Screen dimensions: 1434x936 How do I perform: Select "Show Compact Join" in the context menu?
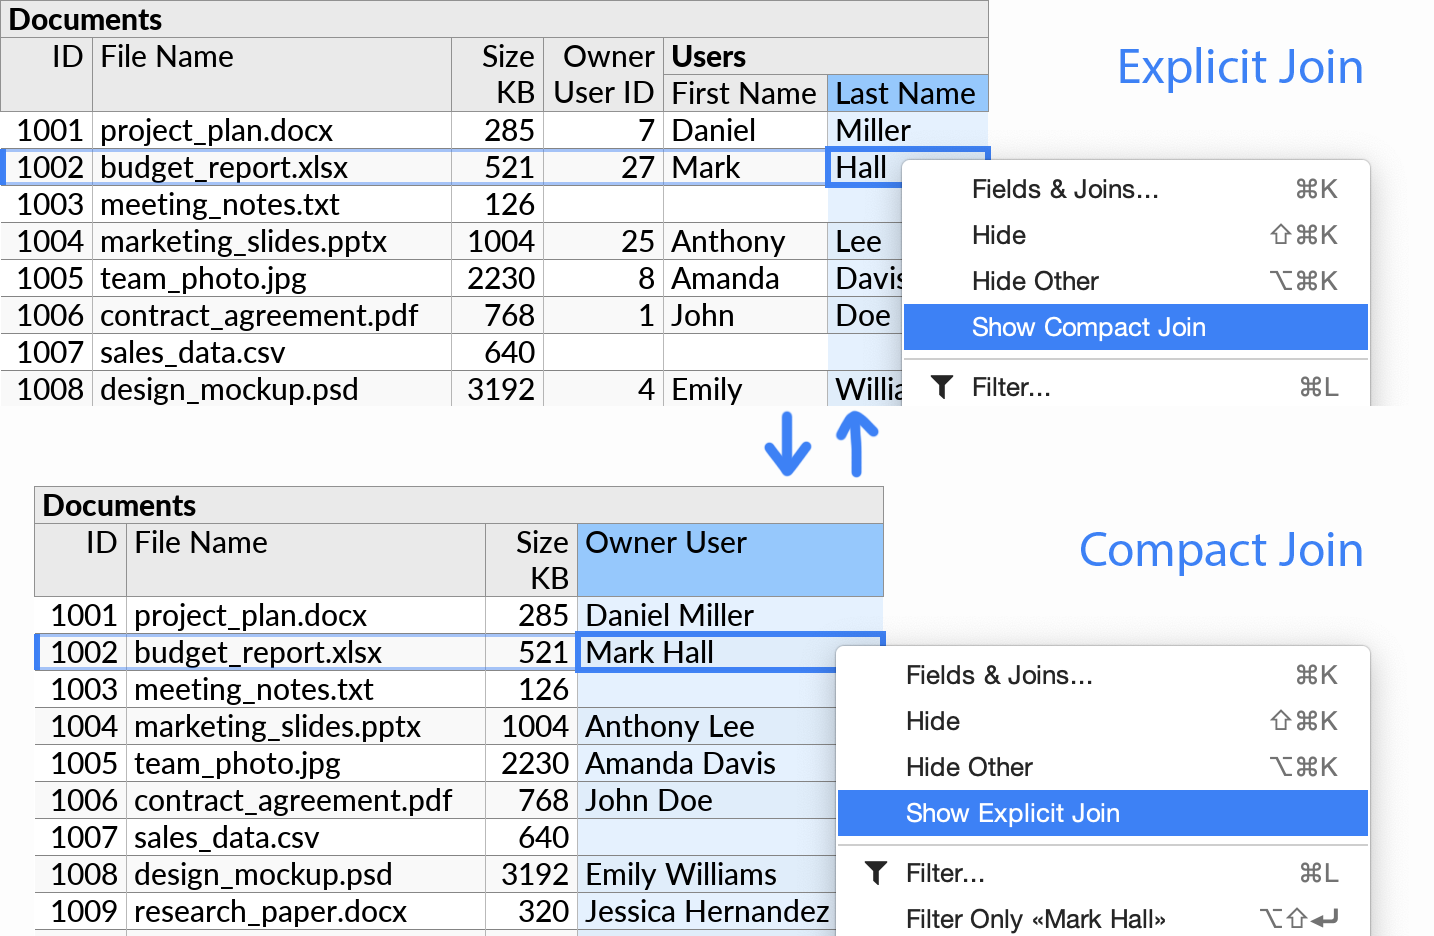click(1088, 327)
